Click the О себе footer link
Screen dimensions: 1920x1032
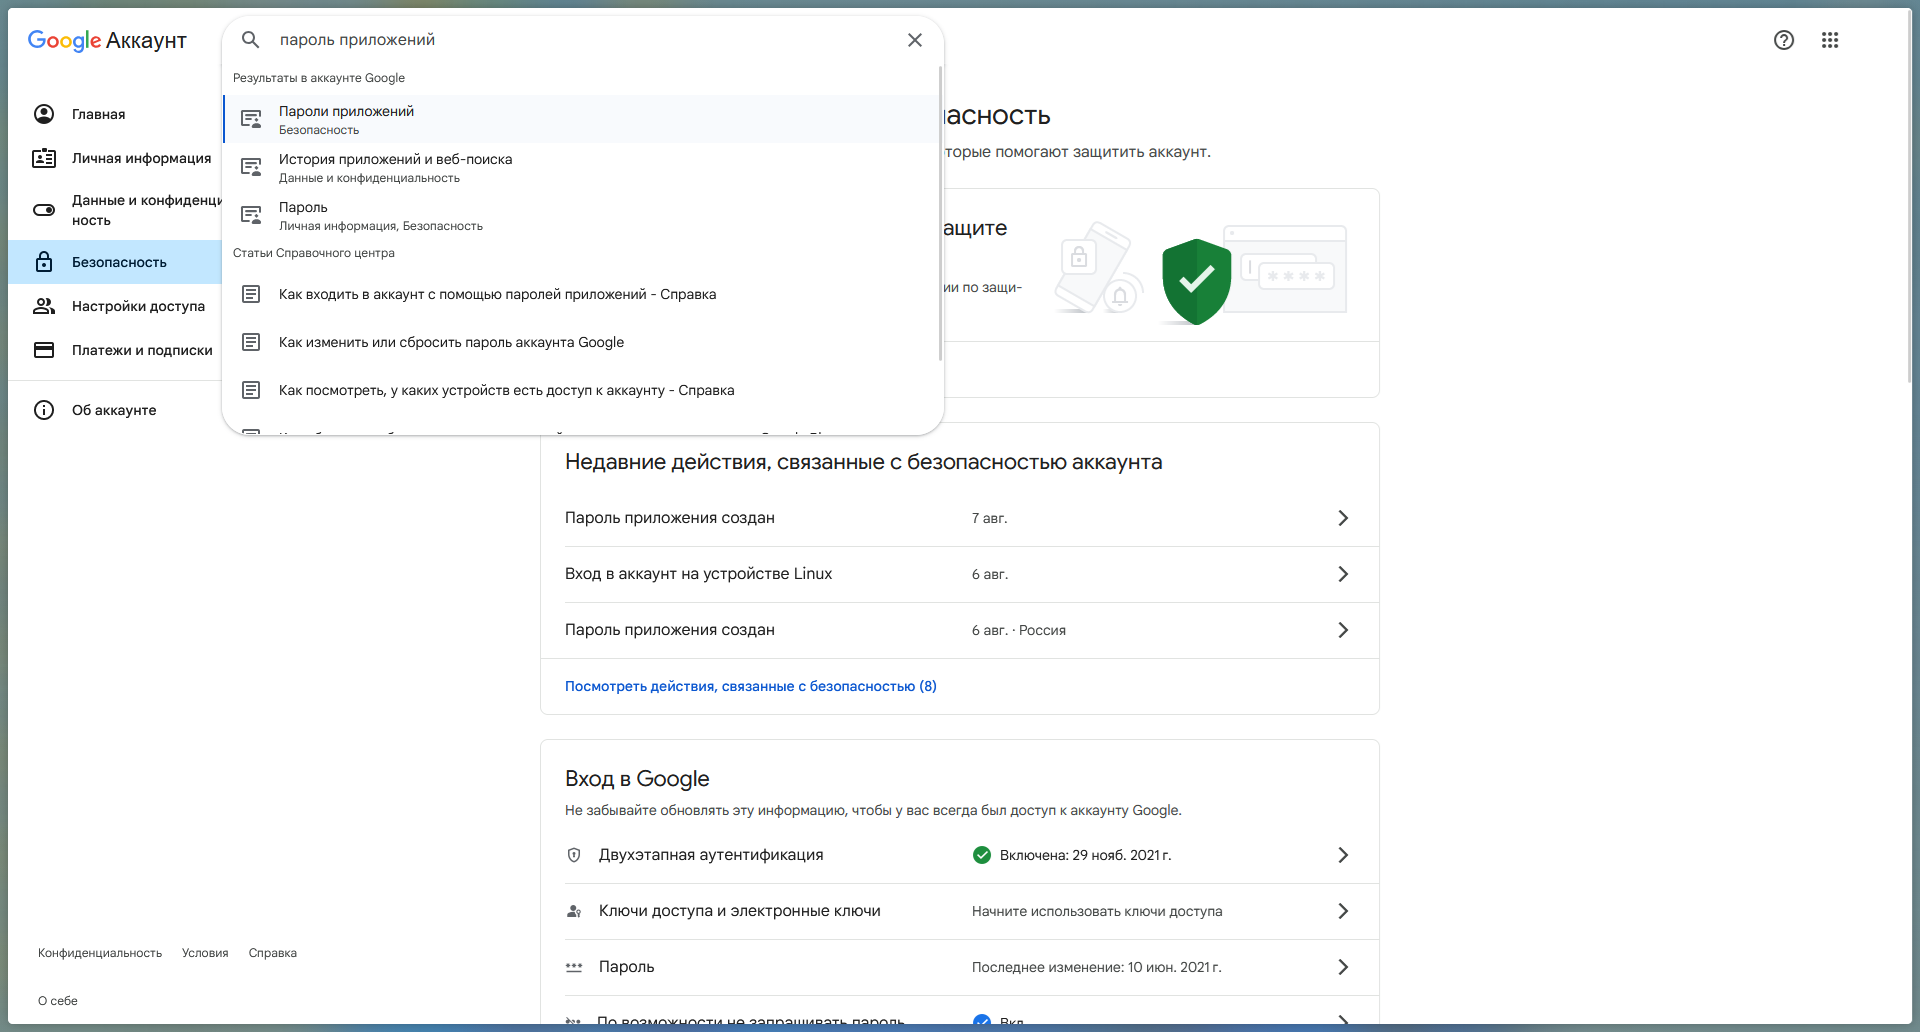(58, 1001)
